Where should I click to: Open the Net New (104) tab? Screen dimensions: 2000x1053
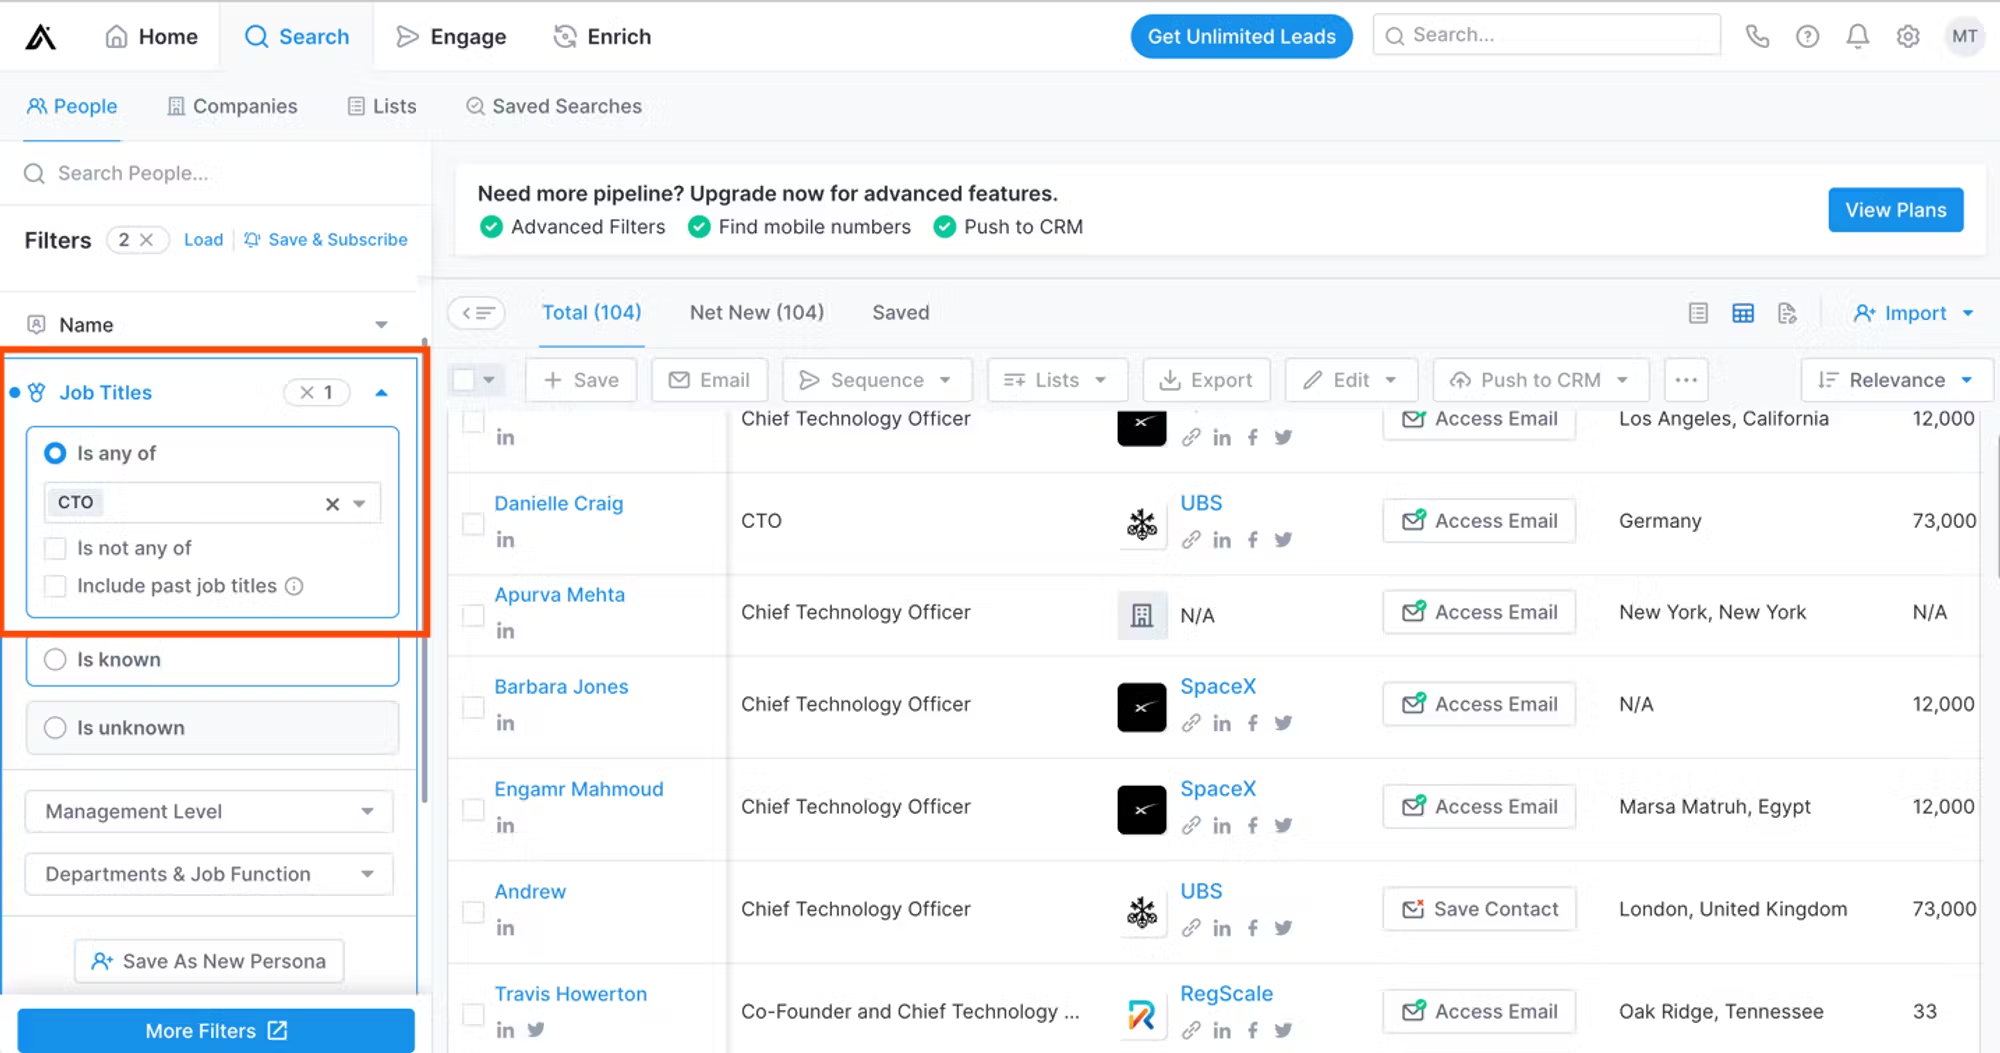click(x=756, y=312)
